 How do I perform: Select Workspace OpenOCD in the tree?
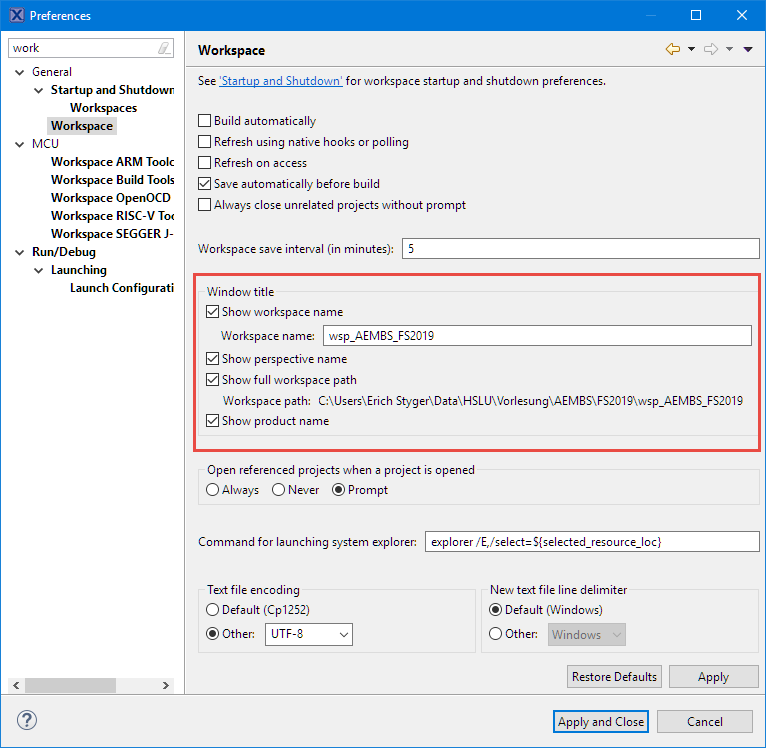[x=110, y=198]
